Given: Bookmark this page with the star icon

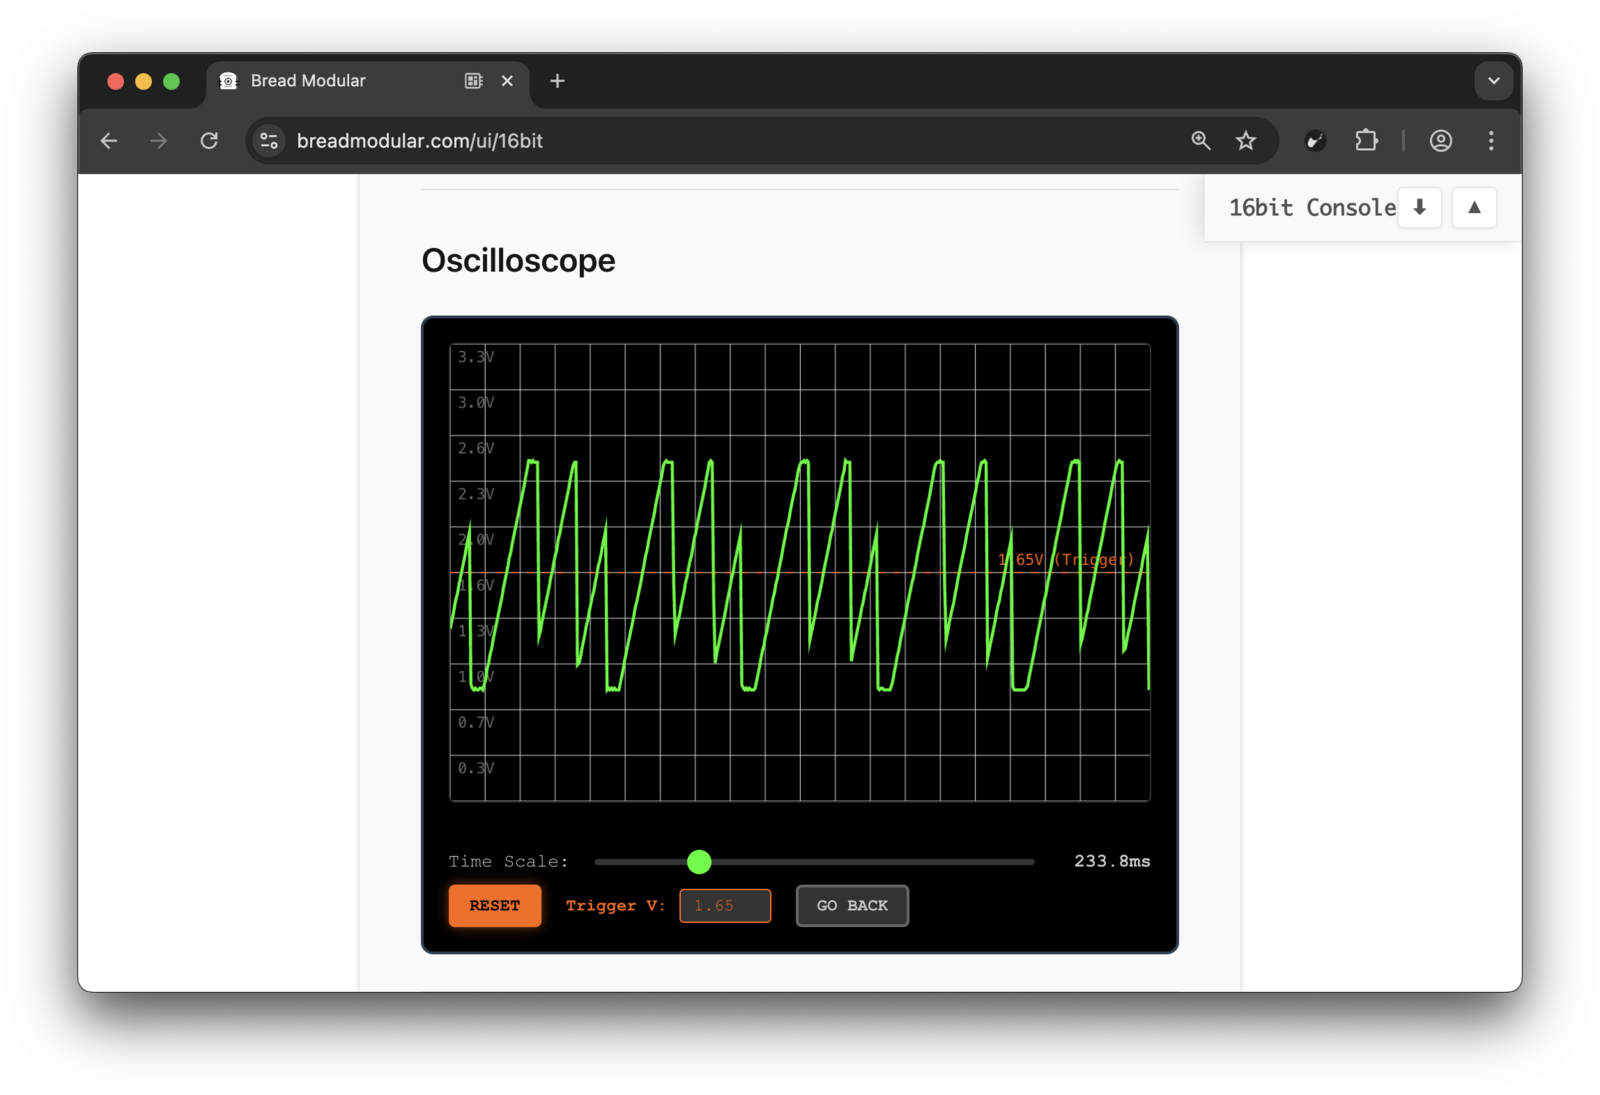Looking at the screenshot, I should [x=1246, y=141].
